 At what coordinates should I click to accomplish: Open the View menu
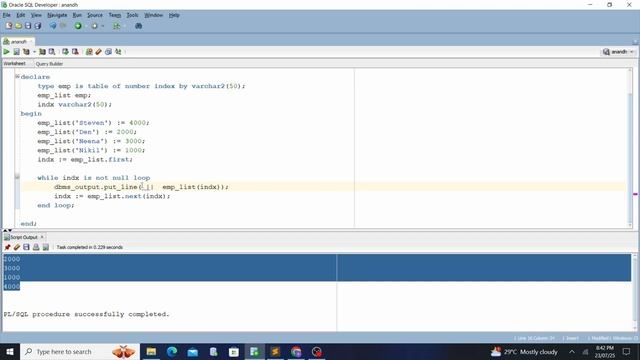36,15
